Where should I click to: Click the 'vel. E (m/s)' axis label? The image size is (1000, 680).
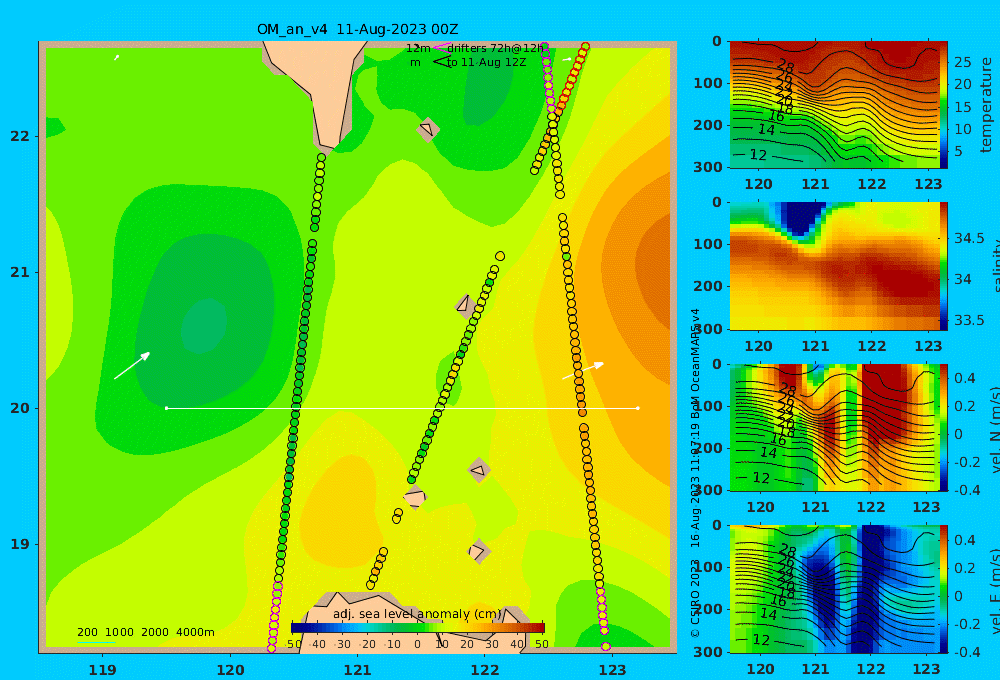click(x=995, y=590)
